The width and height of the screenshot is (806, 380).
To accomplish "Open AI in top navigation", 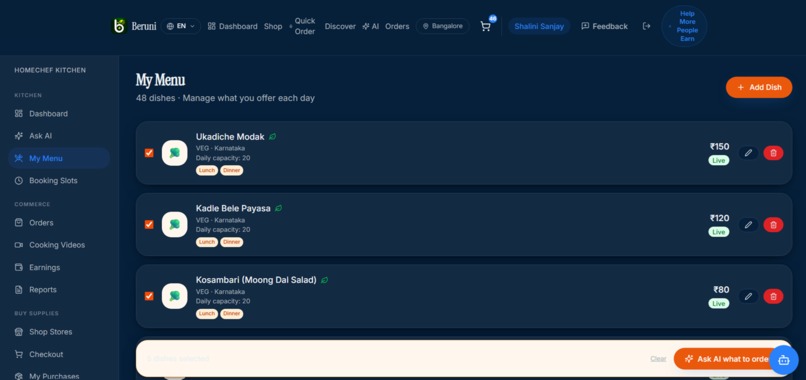I will [371, 26].
